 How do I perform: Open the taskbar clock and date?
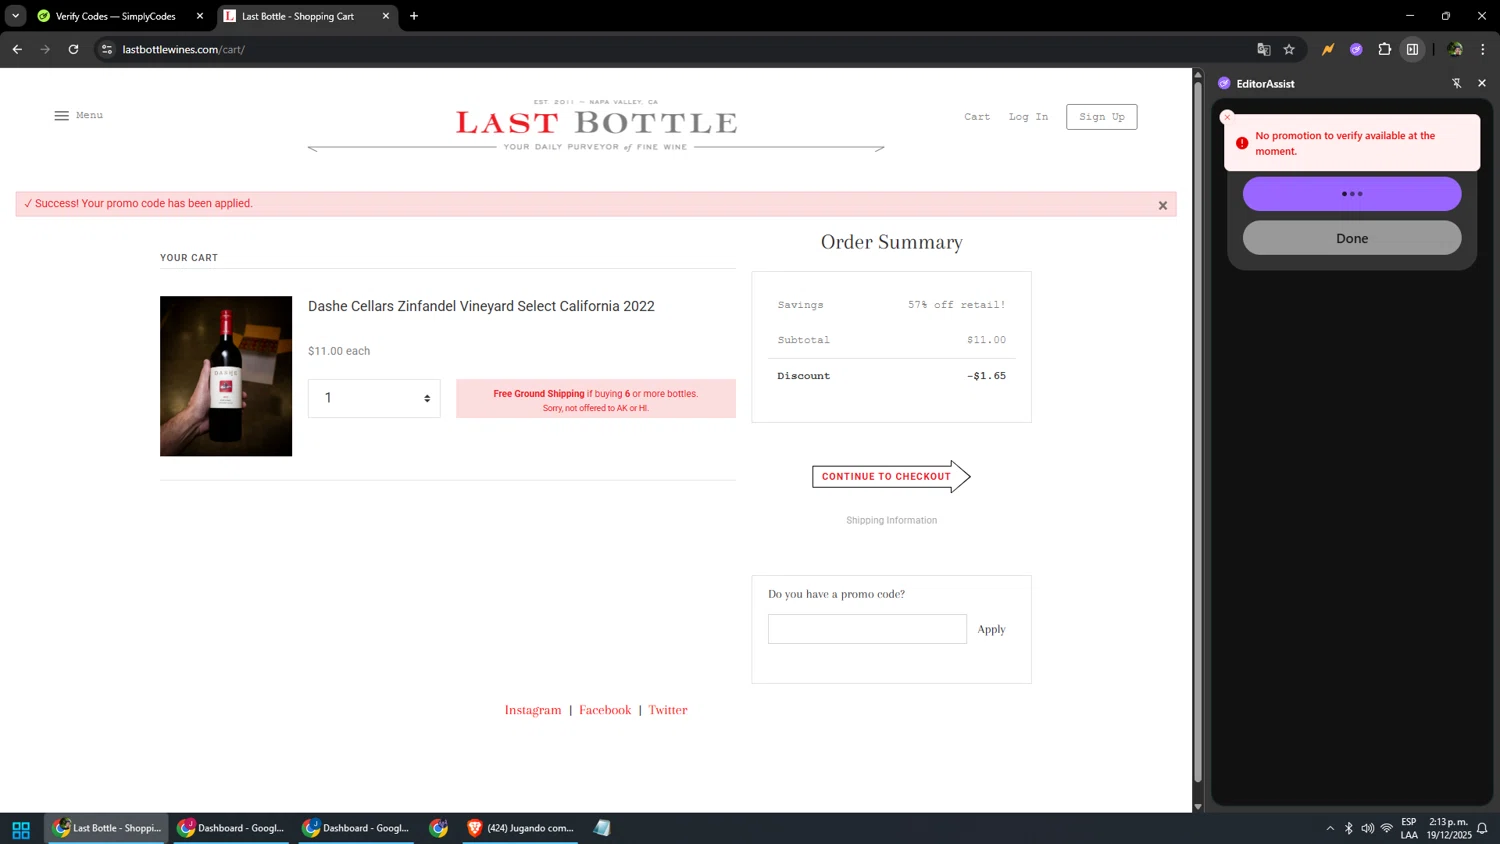[1448, 828]
